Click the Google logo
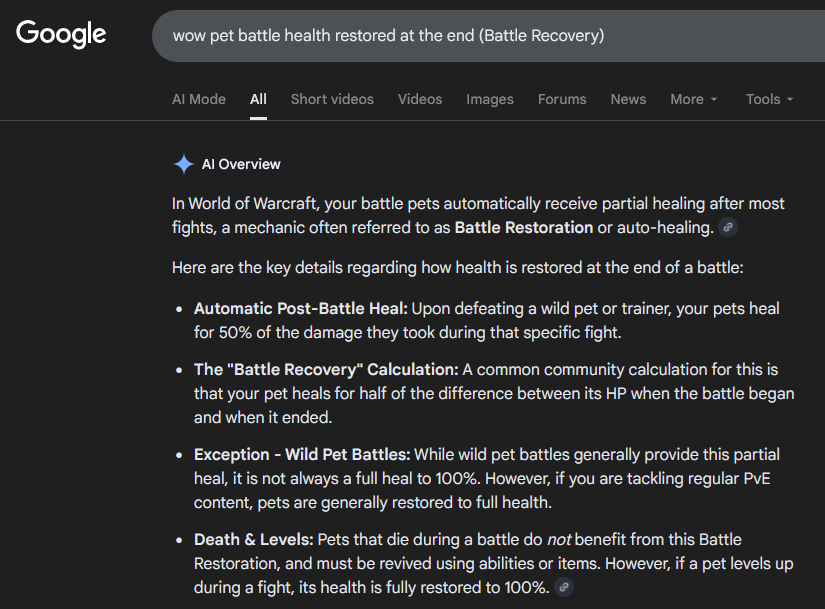The height and width of the screenshot is (609, 825). point(61,34)
